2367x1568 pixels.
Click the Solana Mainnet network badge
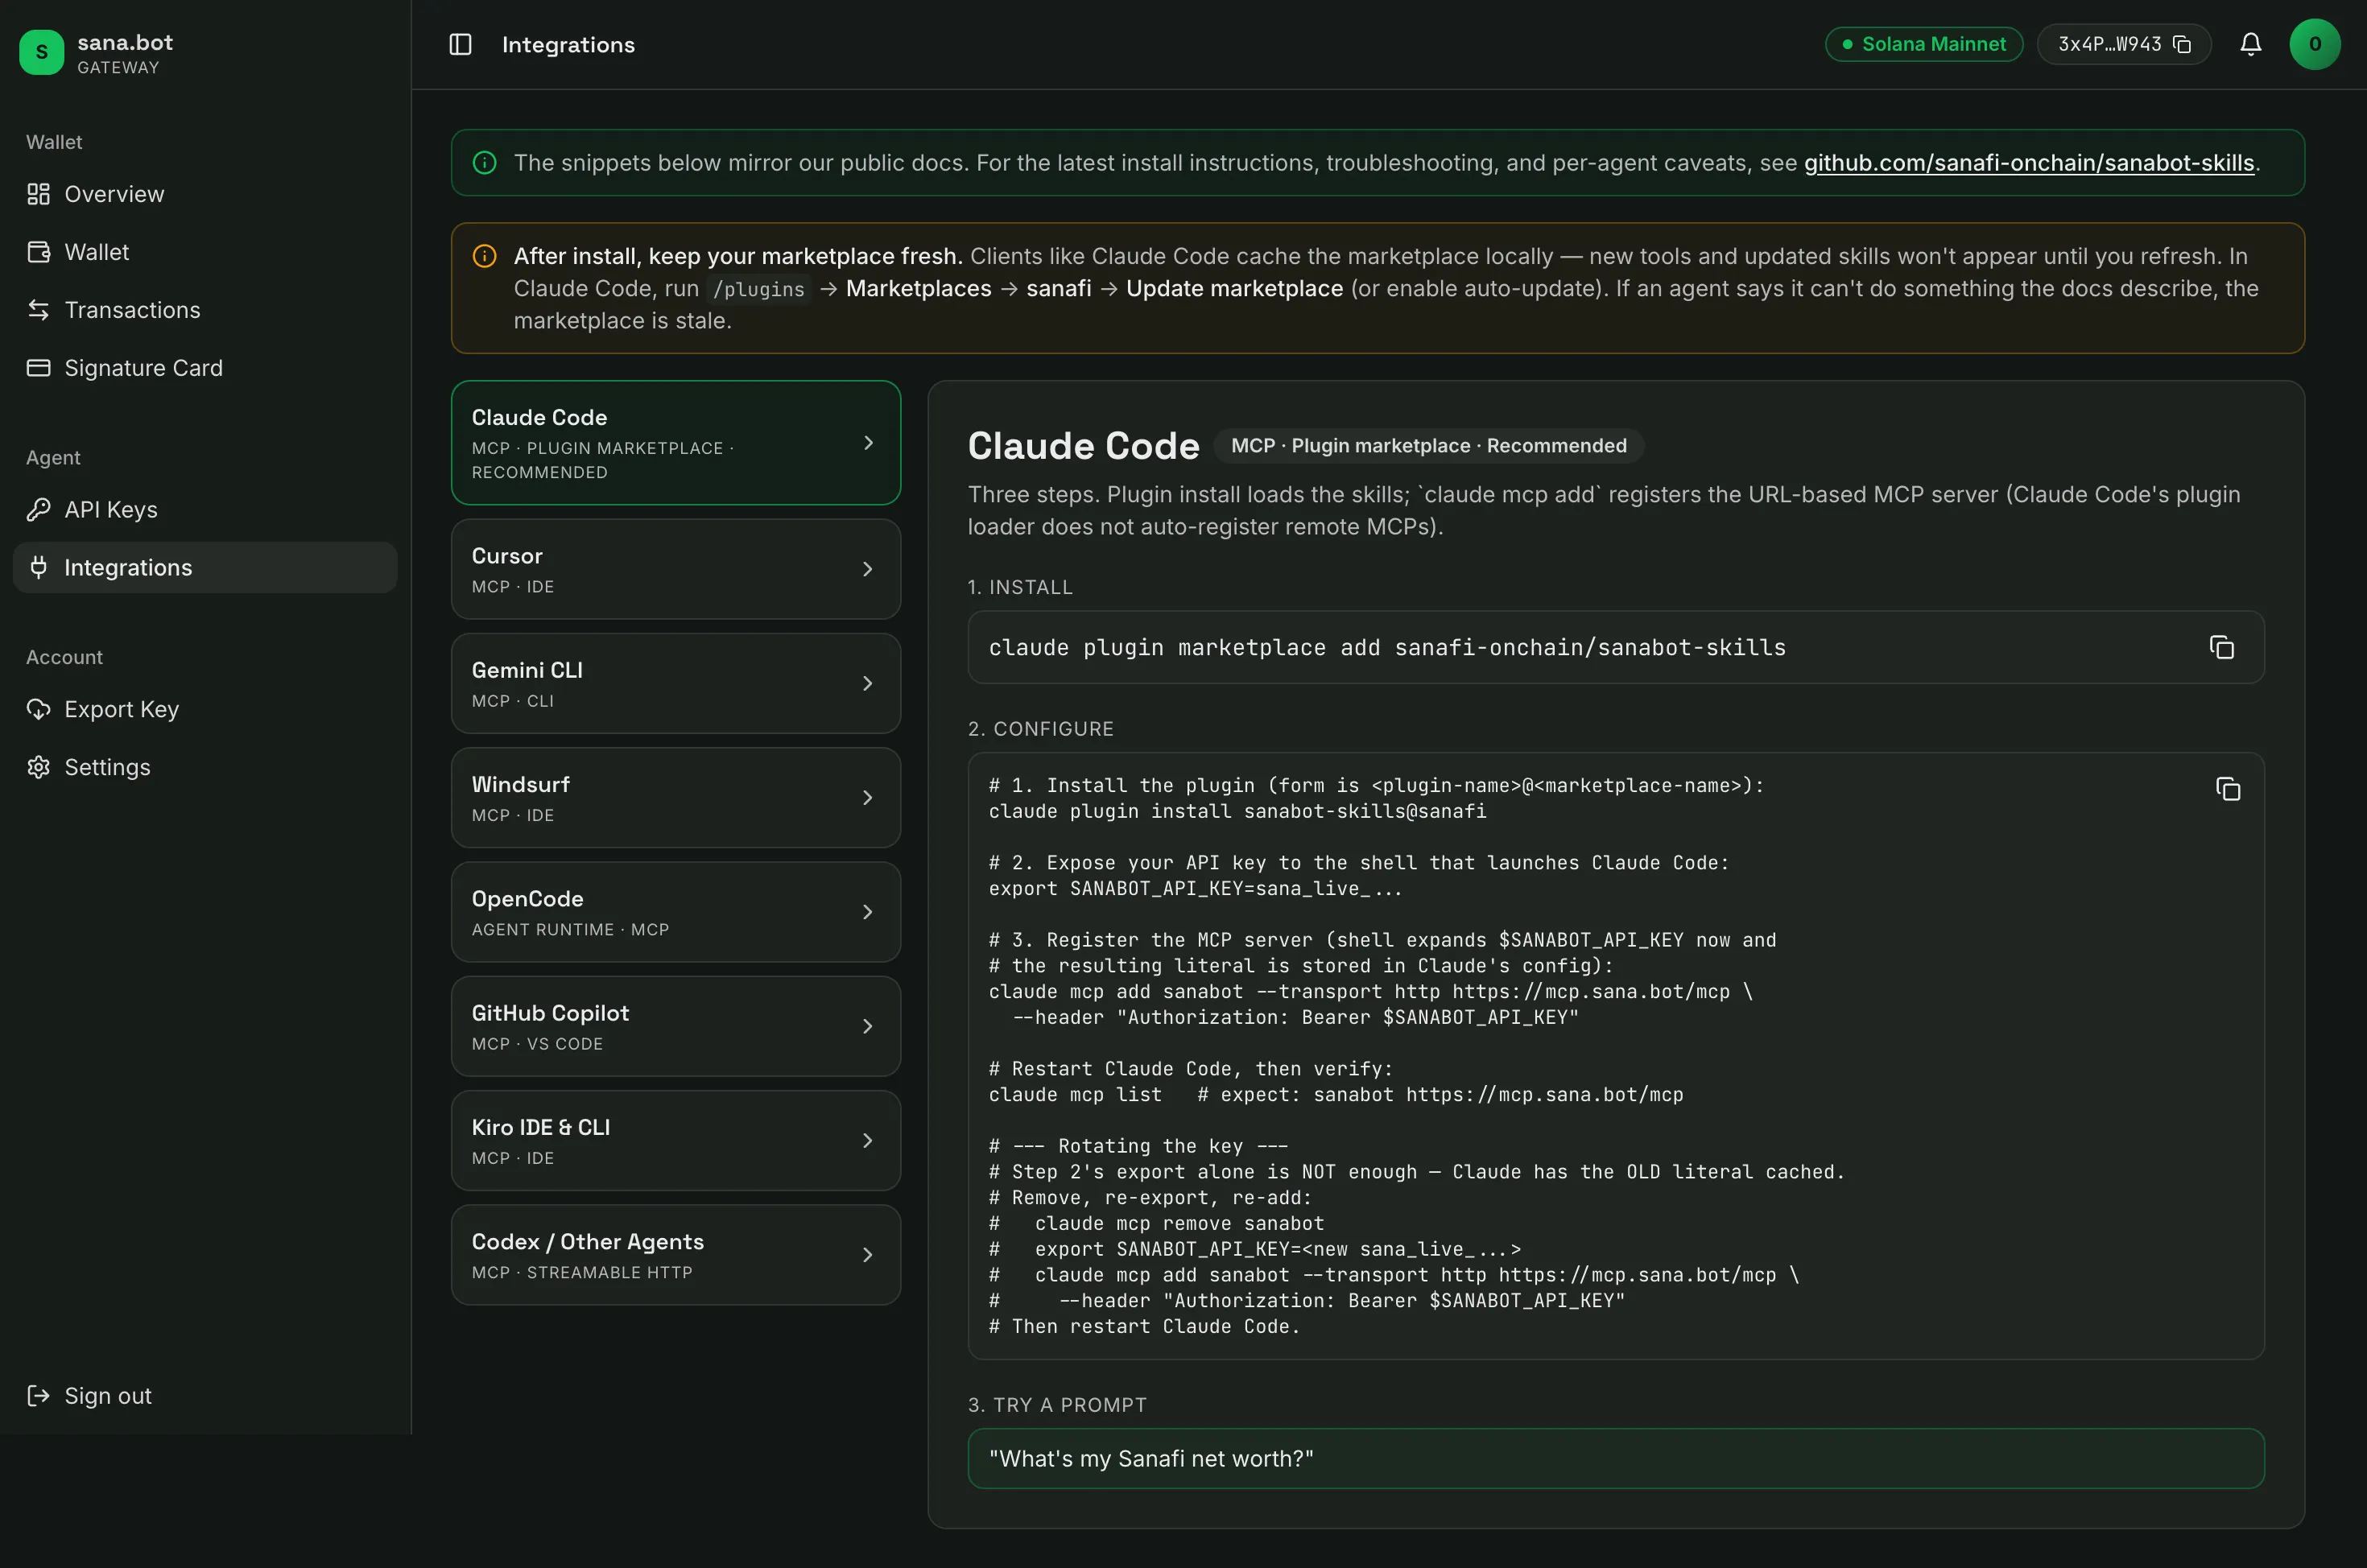point(1924,44)
